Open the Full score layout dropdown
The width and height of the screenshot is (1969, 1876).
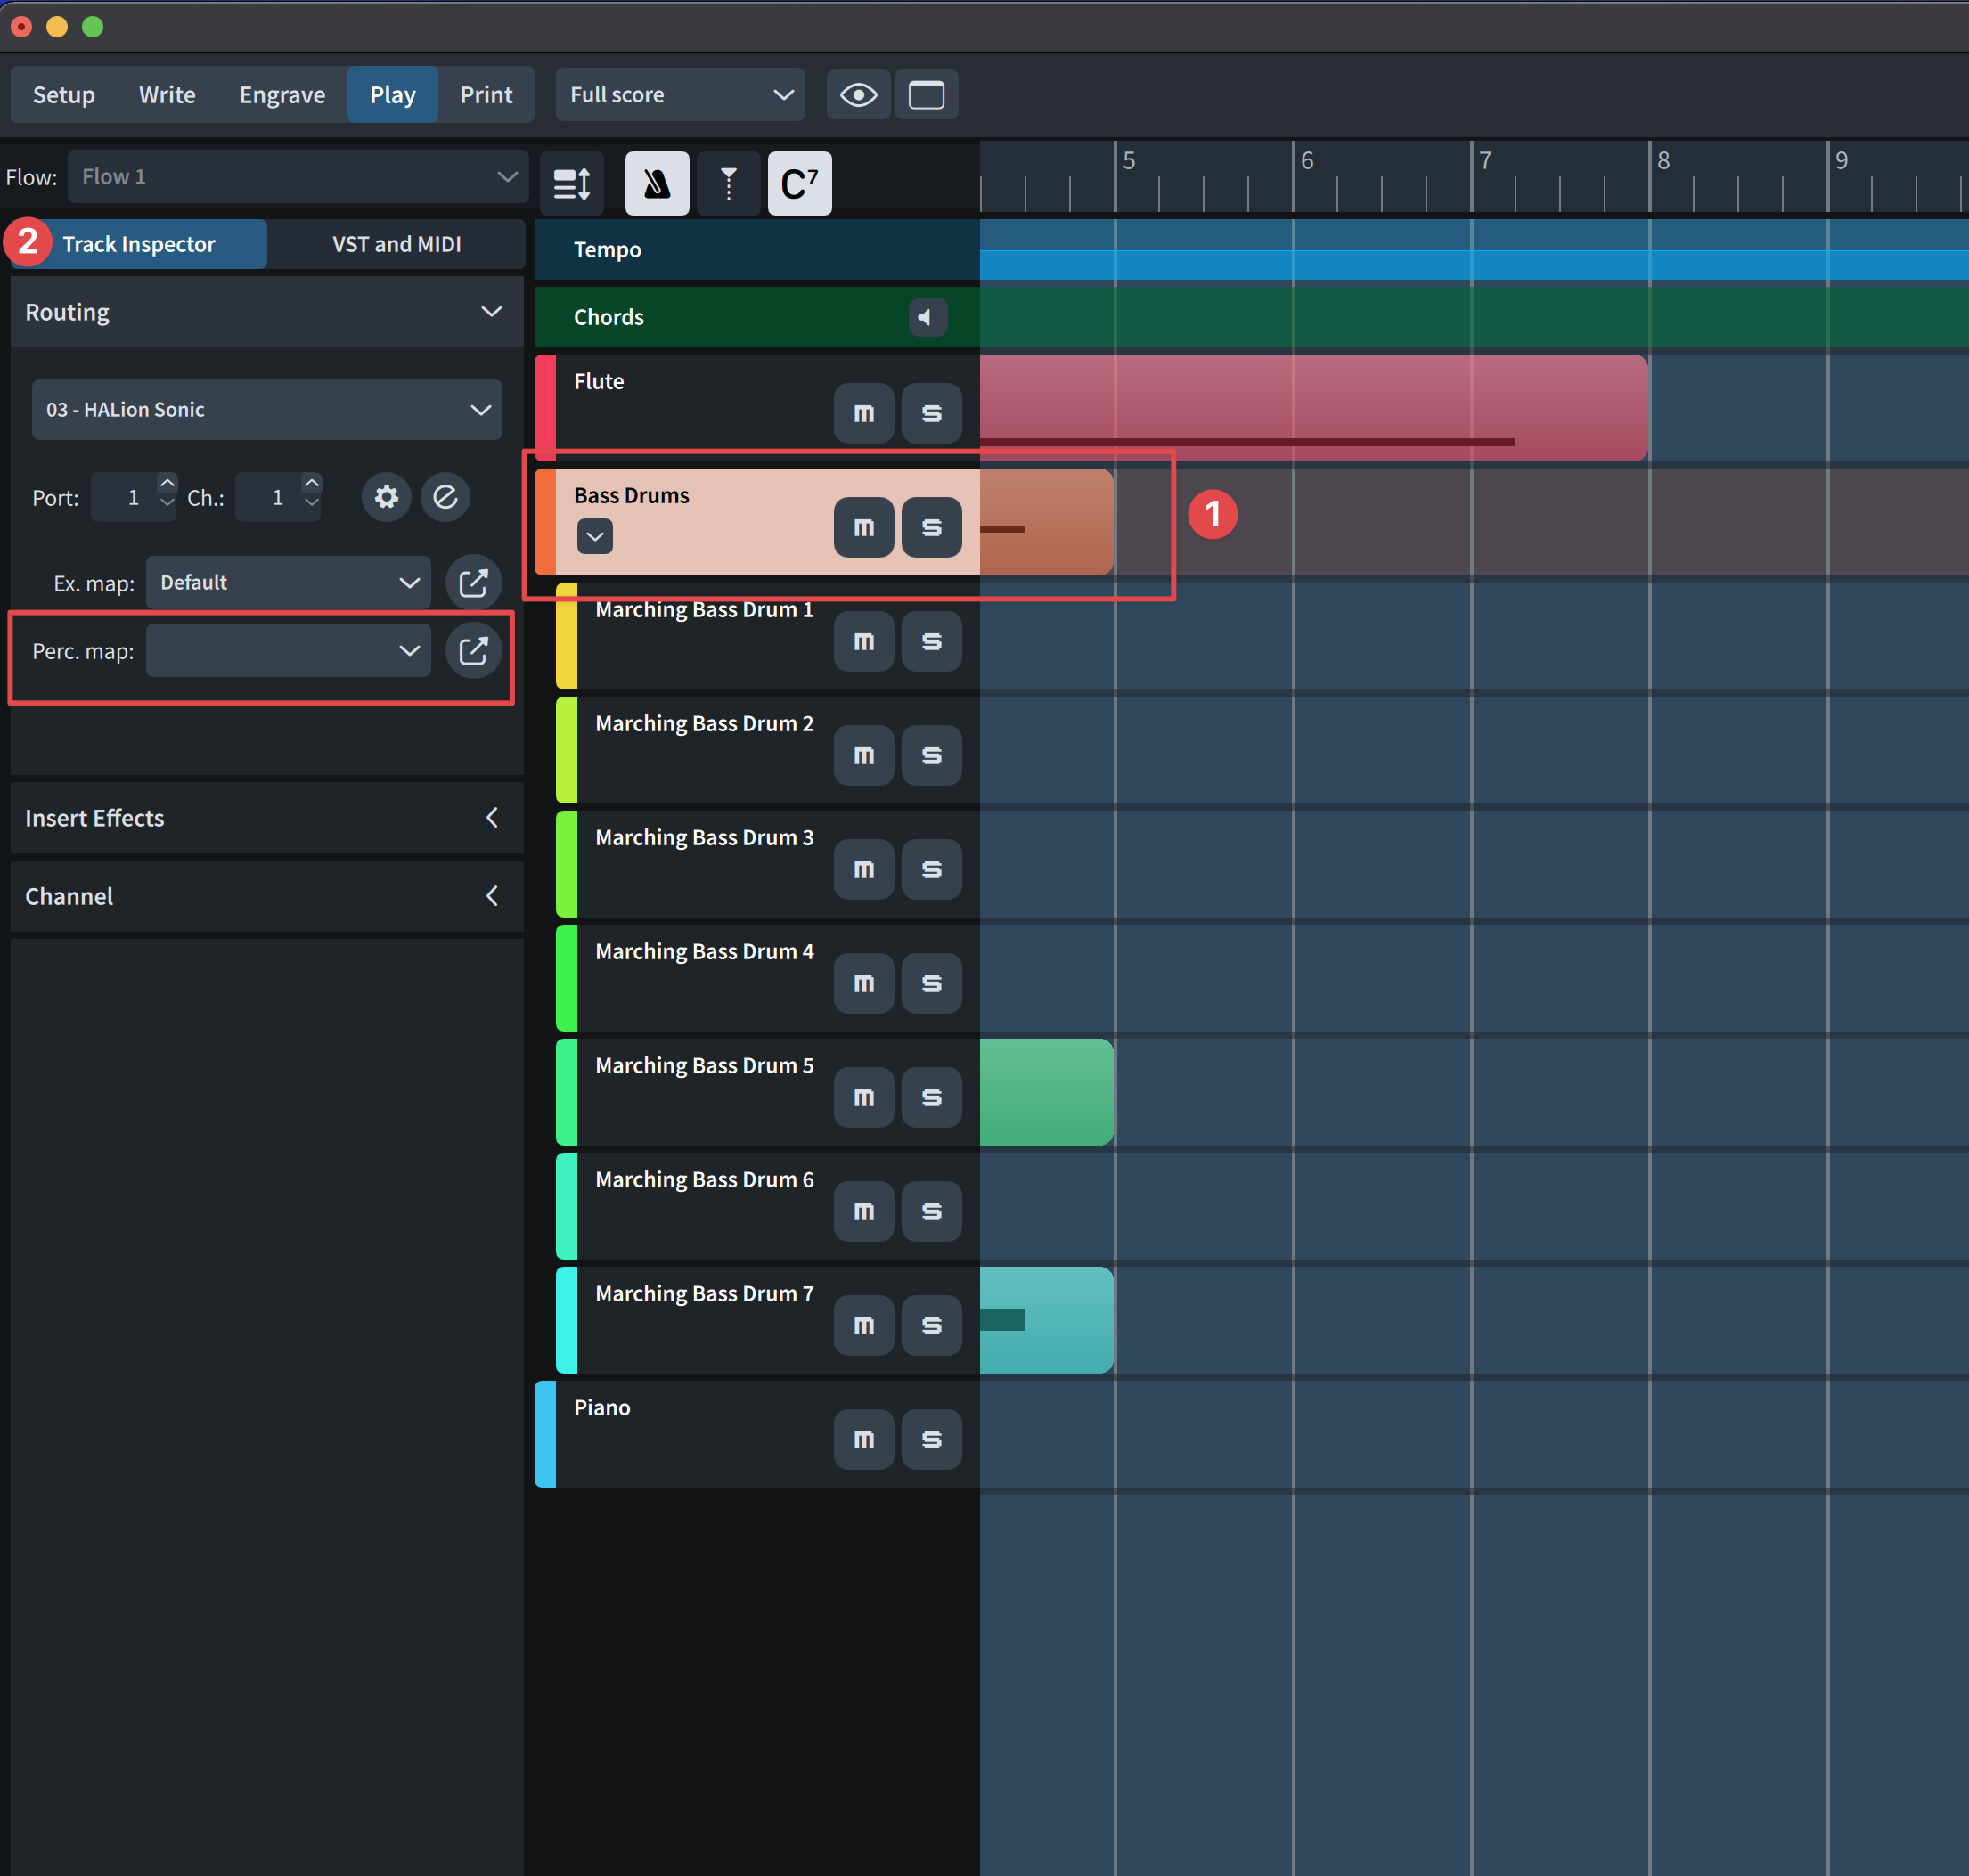pyautogui.click(x=680, y=95)
